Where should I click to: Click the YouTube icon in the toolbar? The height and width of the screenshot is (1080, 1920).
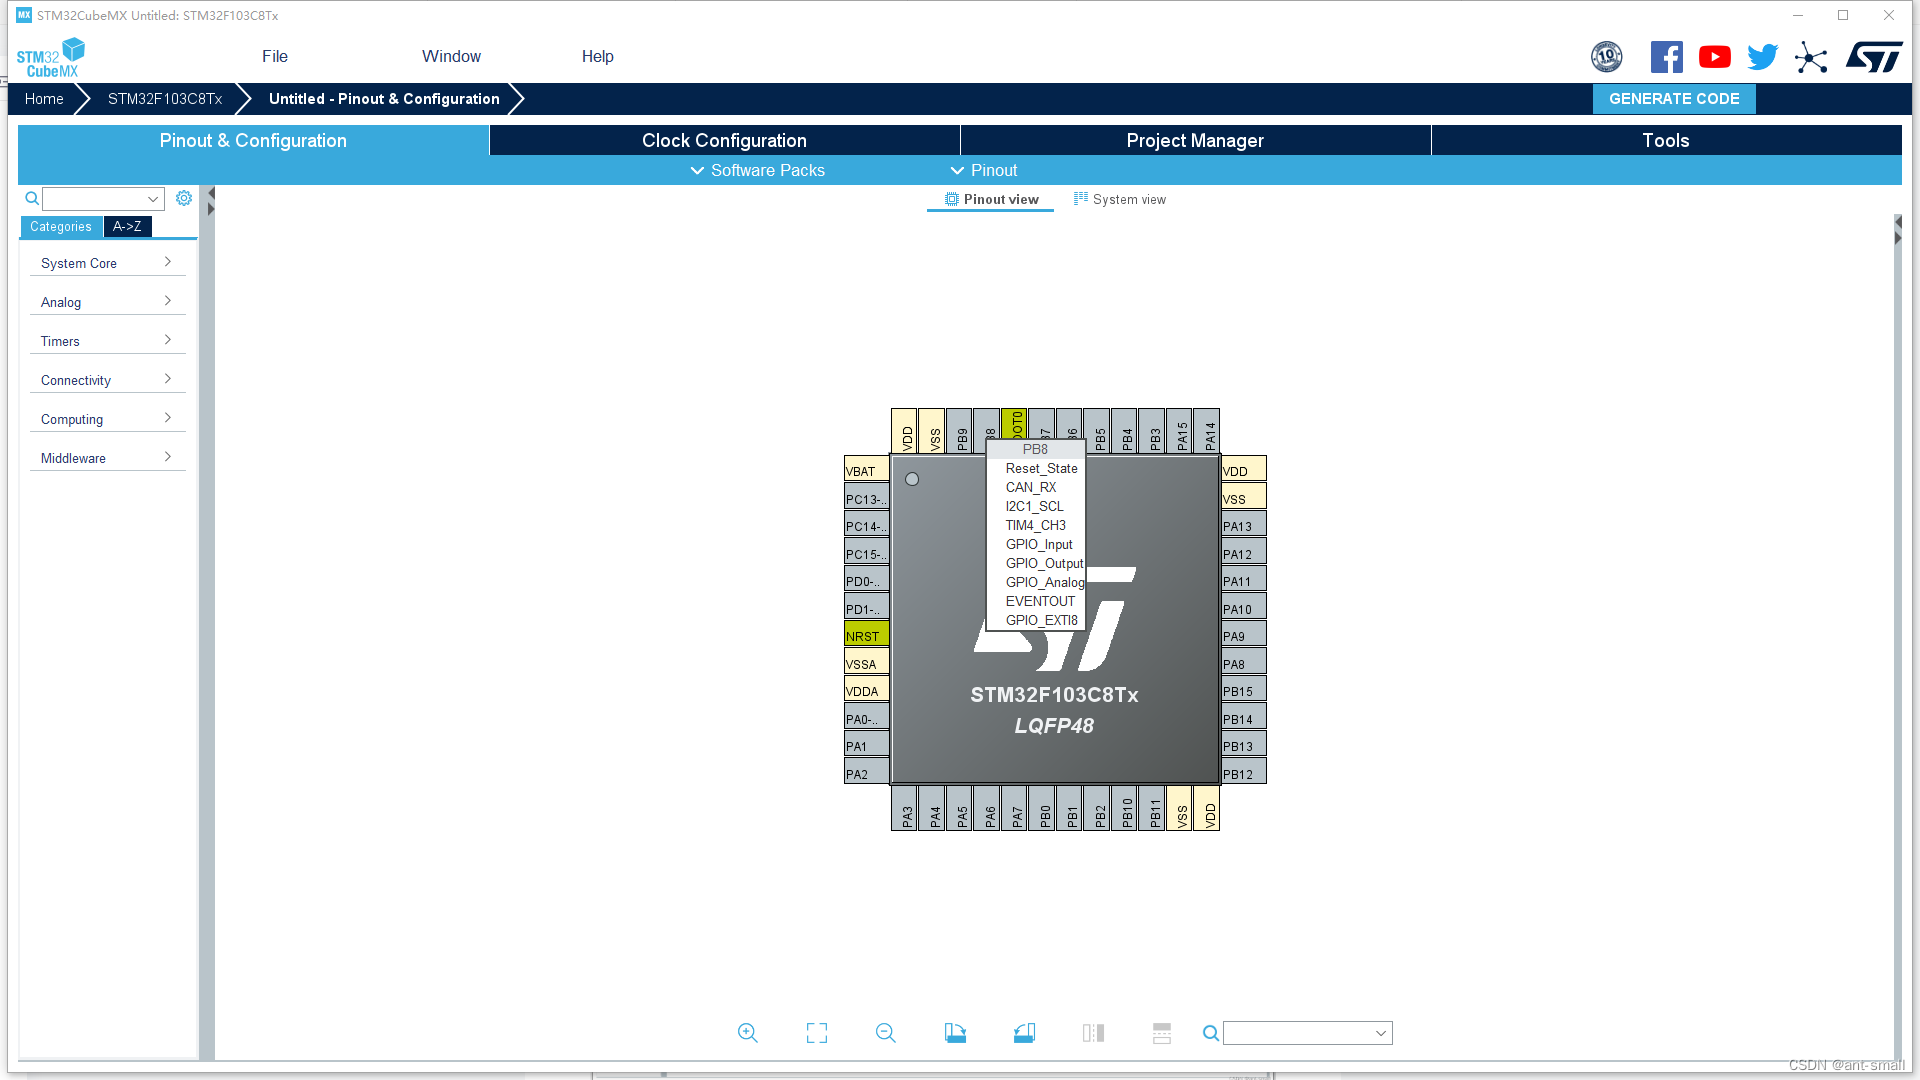click(1714, 57)
